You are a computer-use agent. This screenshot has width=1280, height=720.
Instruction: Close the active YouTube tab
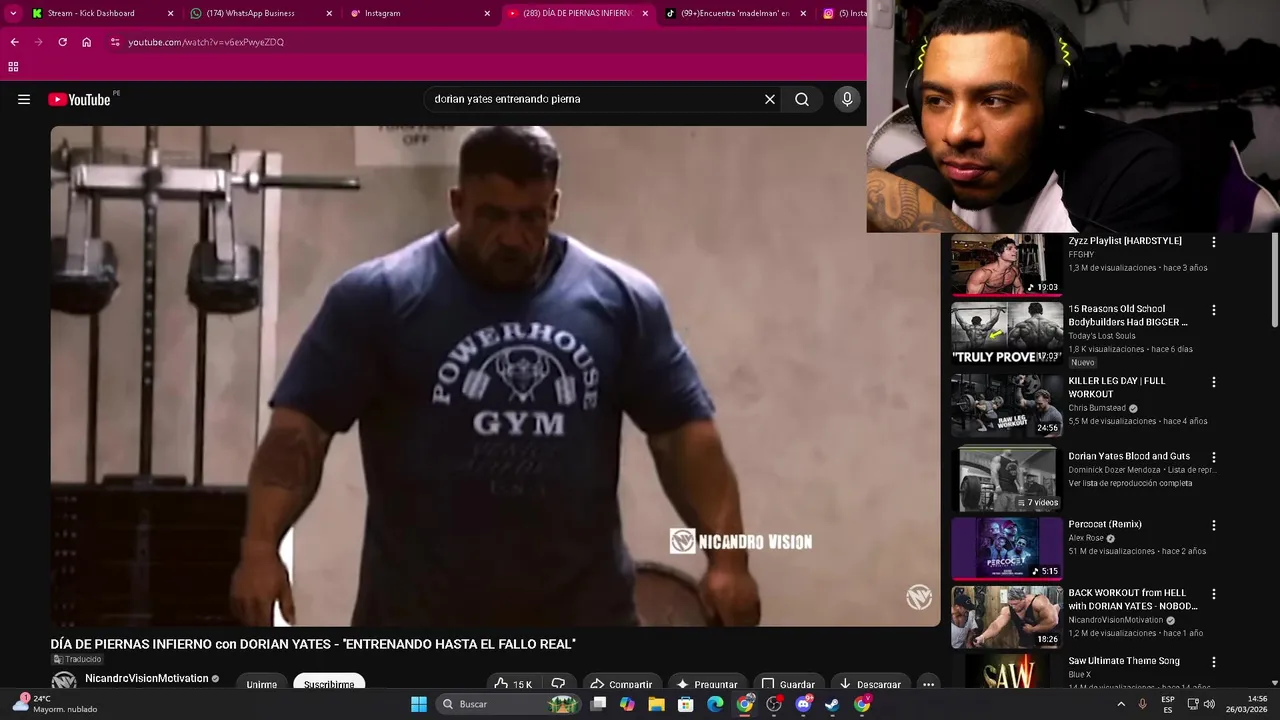tap(645, 13)
